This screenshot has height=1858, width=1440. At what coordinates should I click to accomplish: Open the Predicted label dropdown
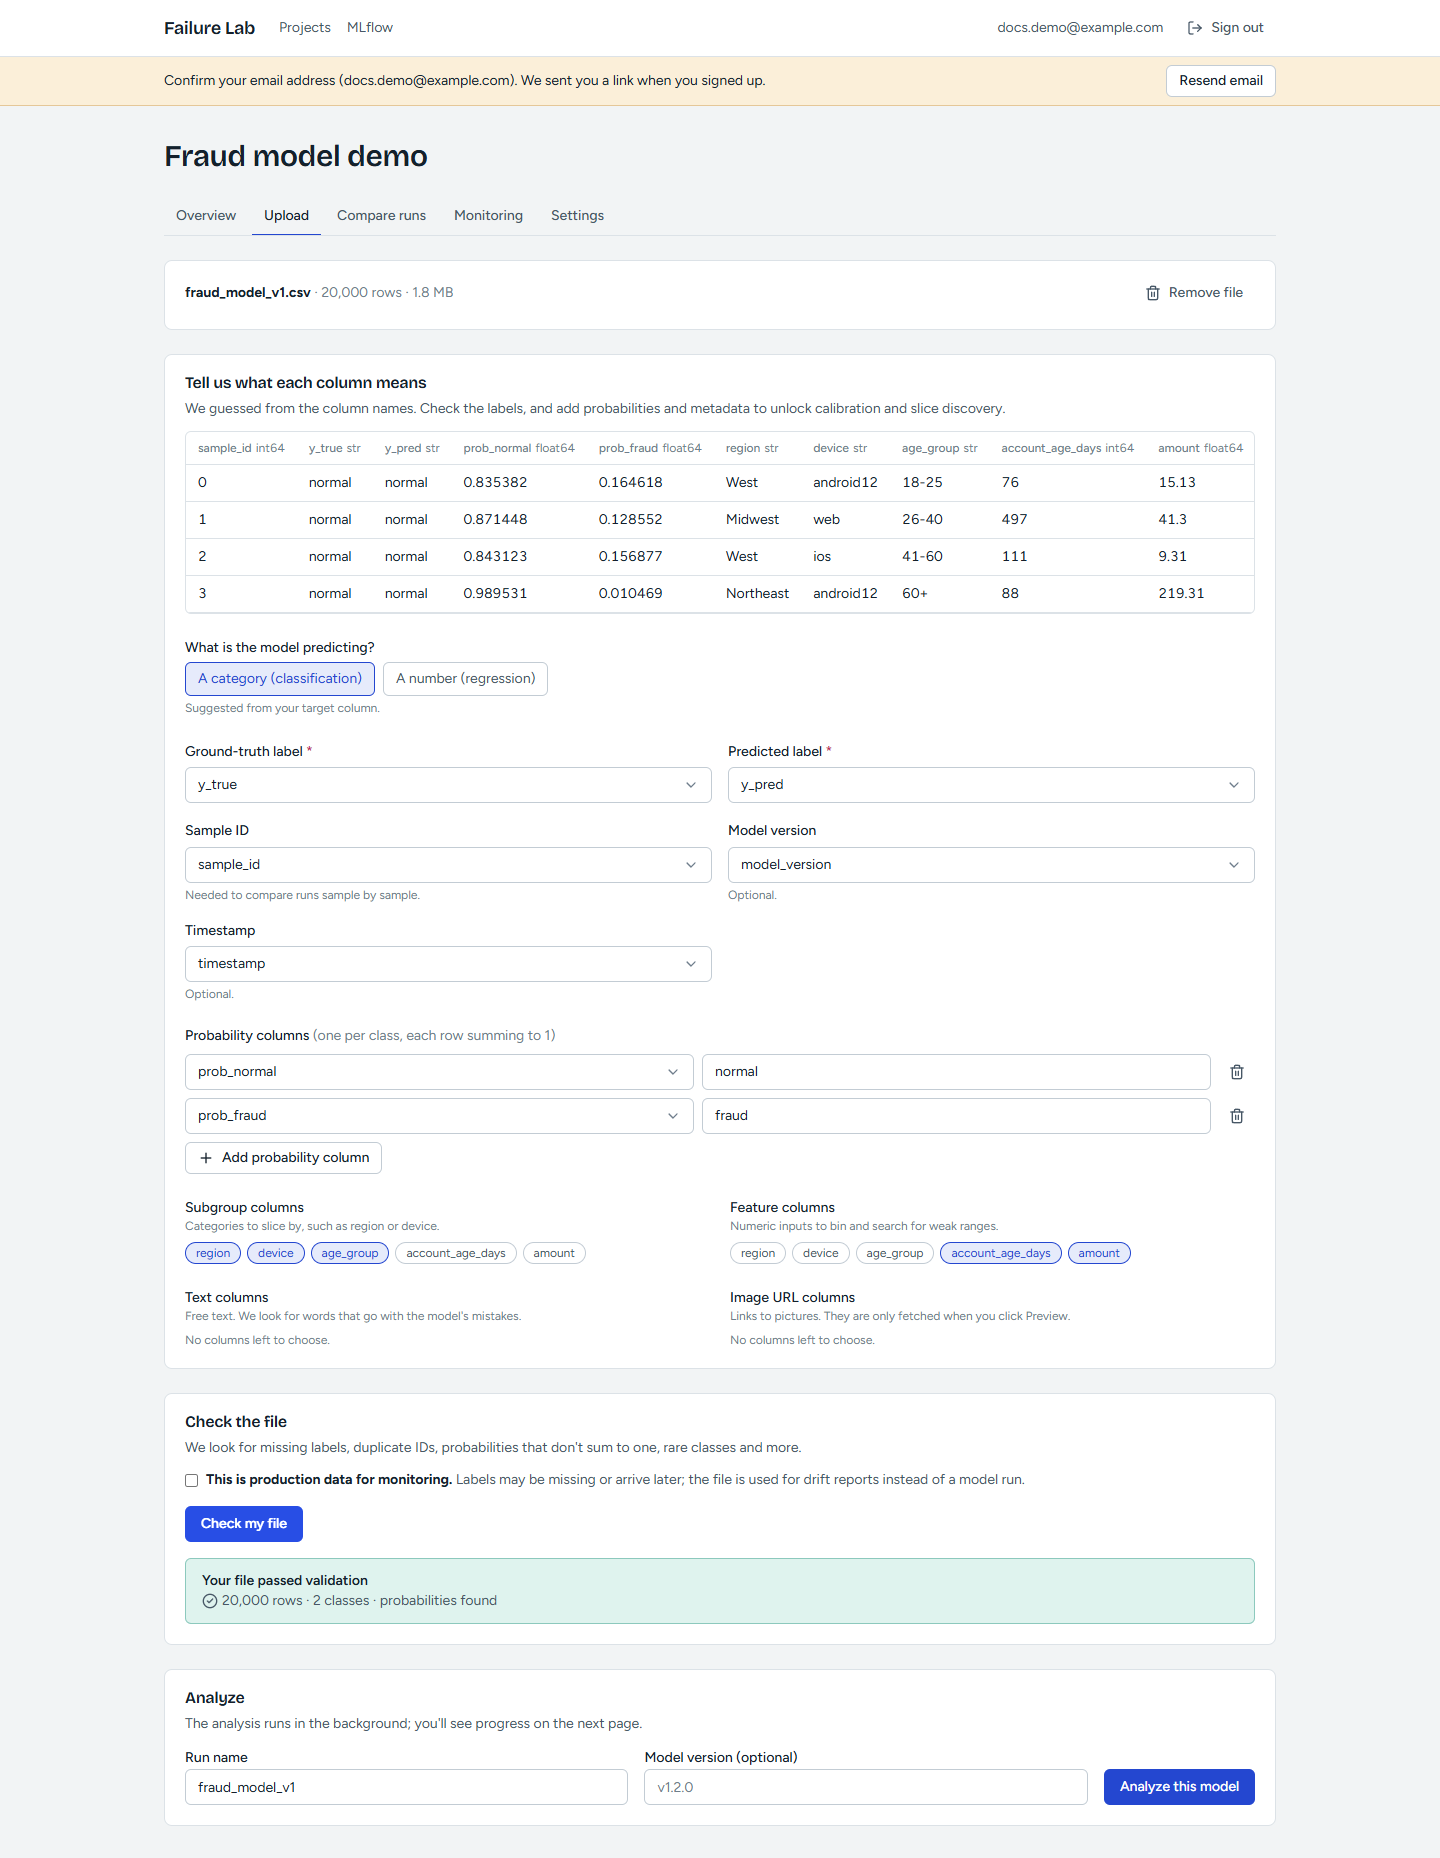991,785
